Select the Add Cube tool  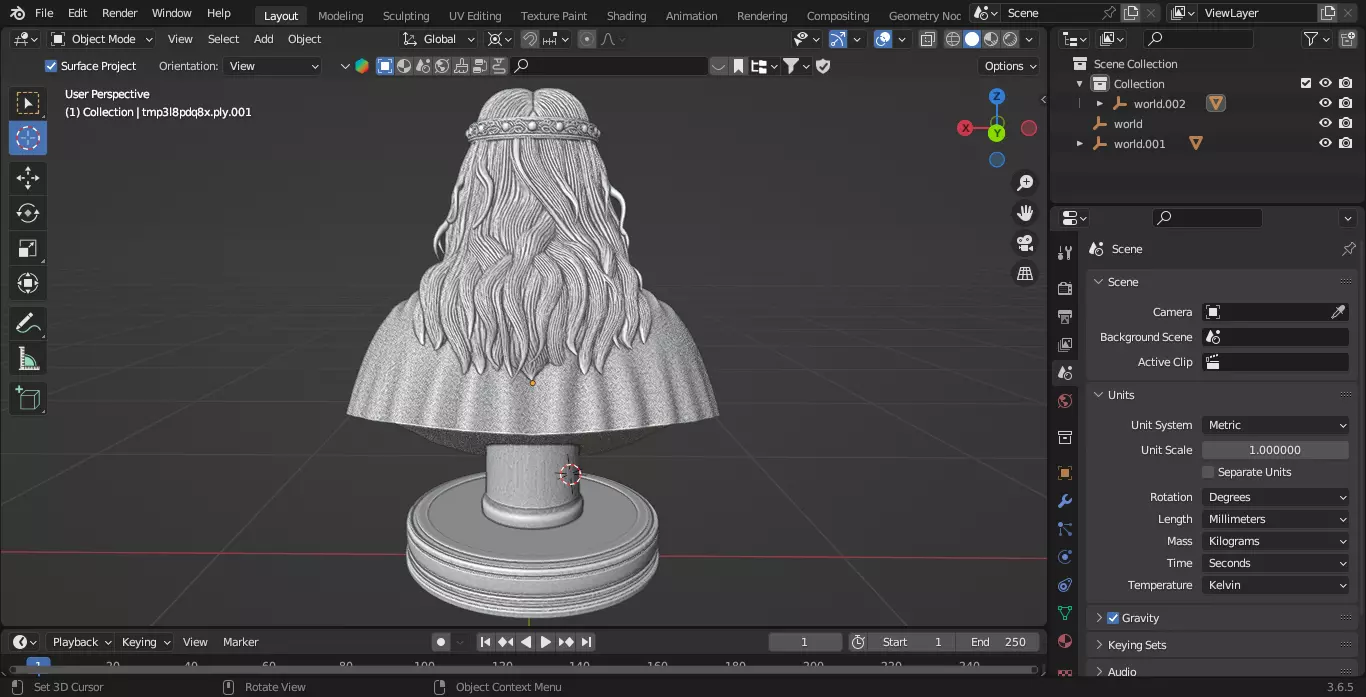pos(28,399)
